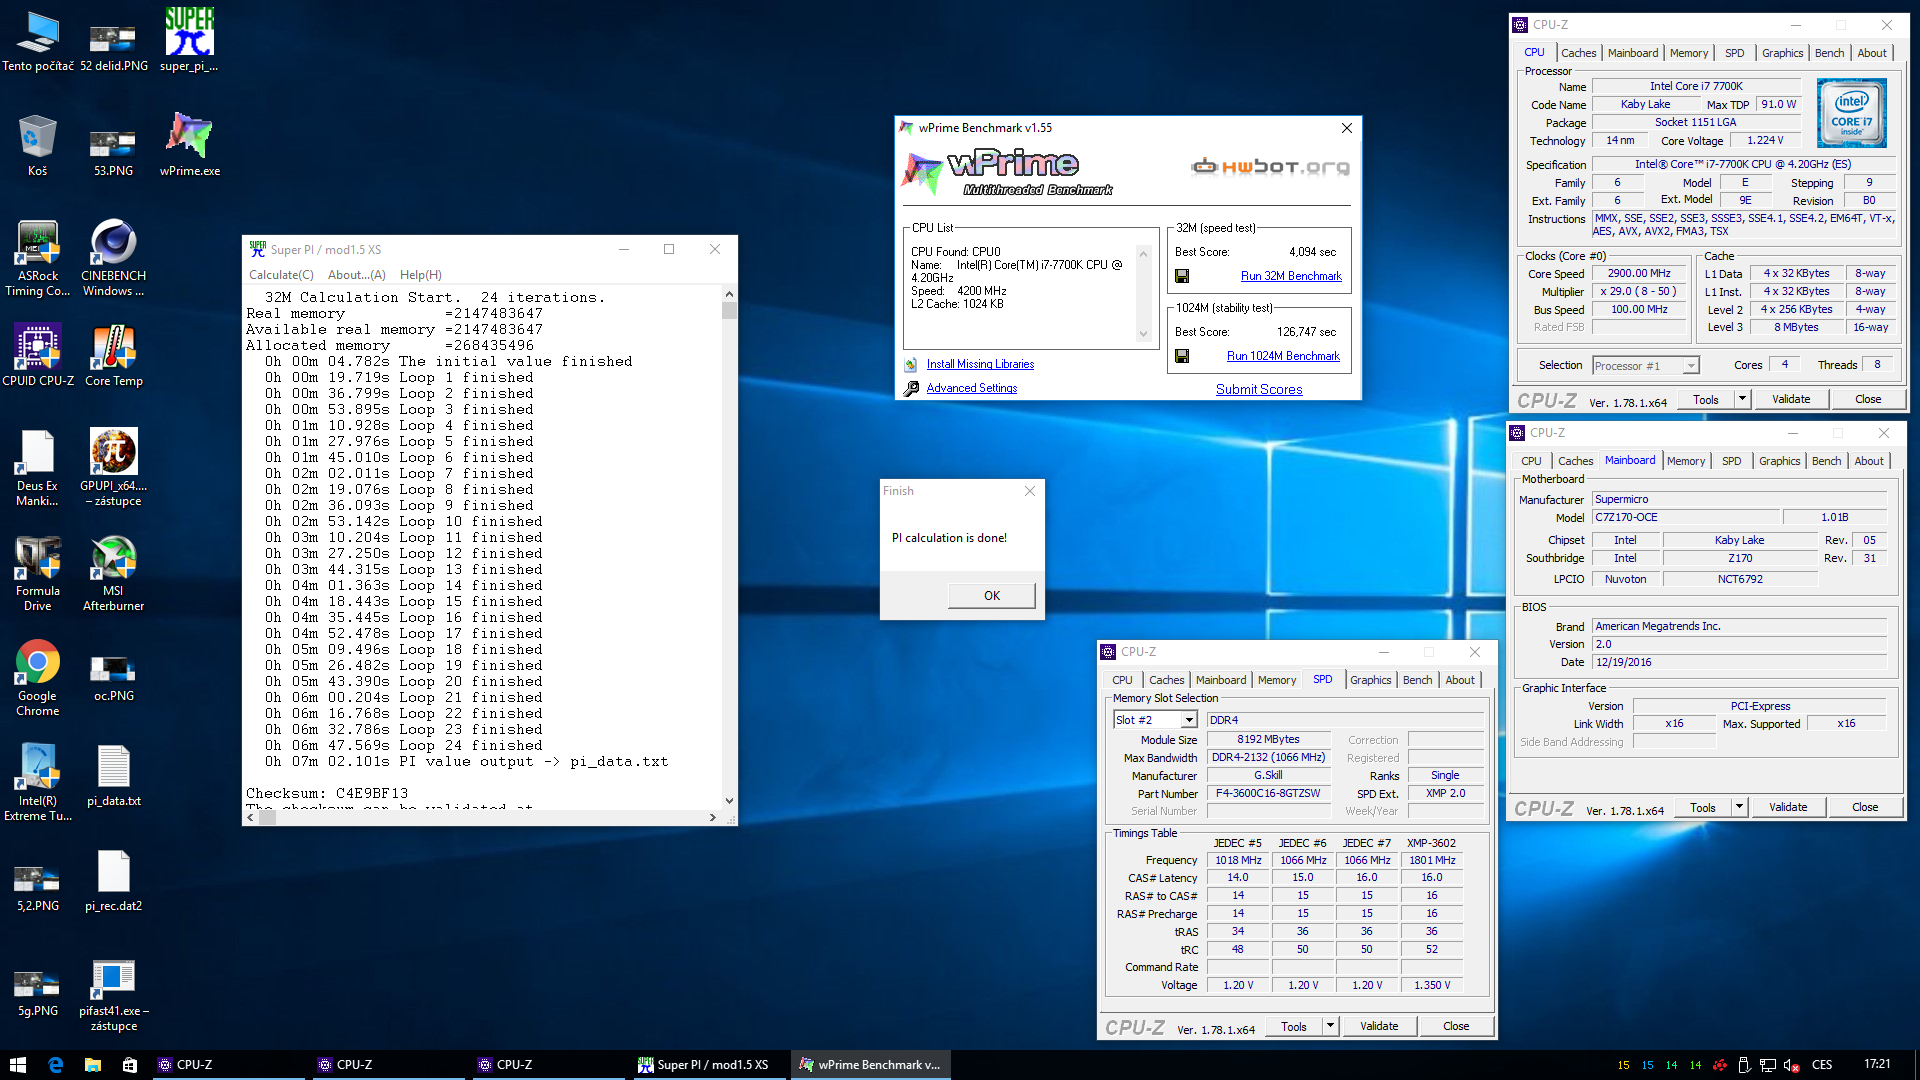
Task: Open the super_pi desktop icon
Action: point(189,40)
